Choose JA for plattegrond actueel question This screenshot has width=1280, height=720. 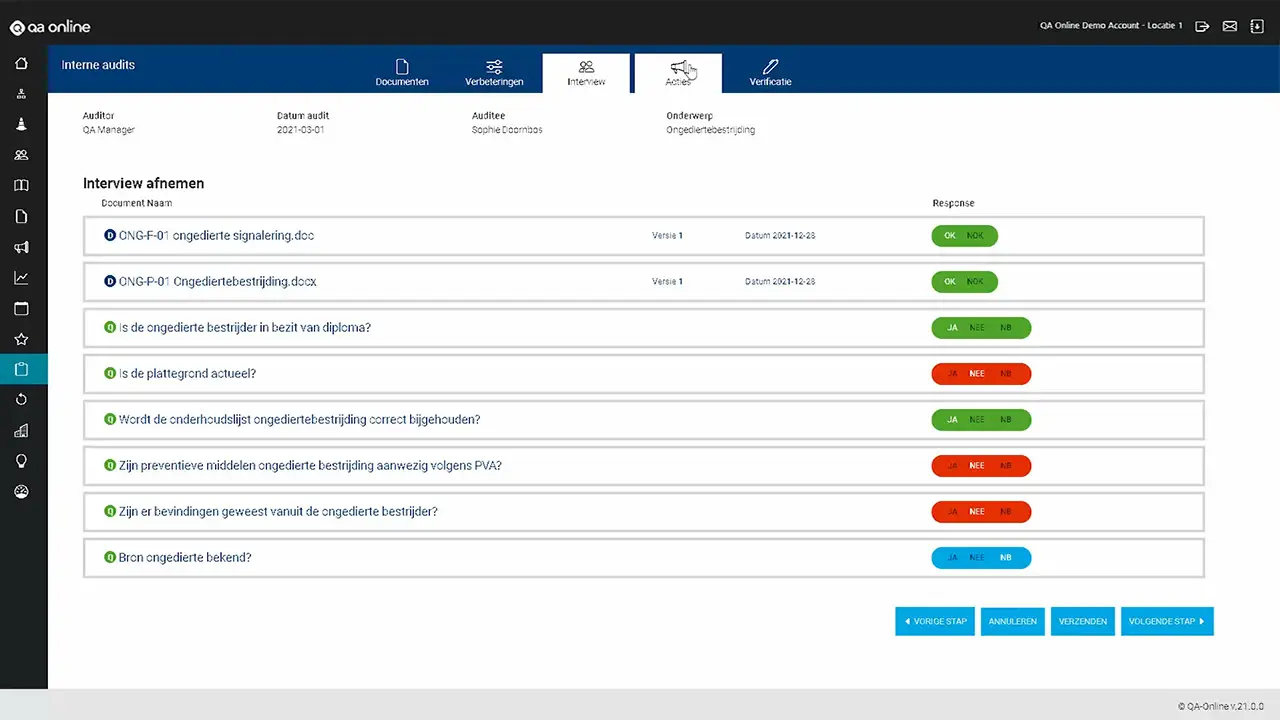952,374
